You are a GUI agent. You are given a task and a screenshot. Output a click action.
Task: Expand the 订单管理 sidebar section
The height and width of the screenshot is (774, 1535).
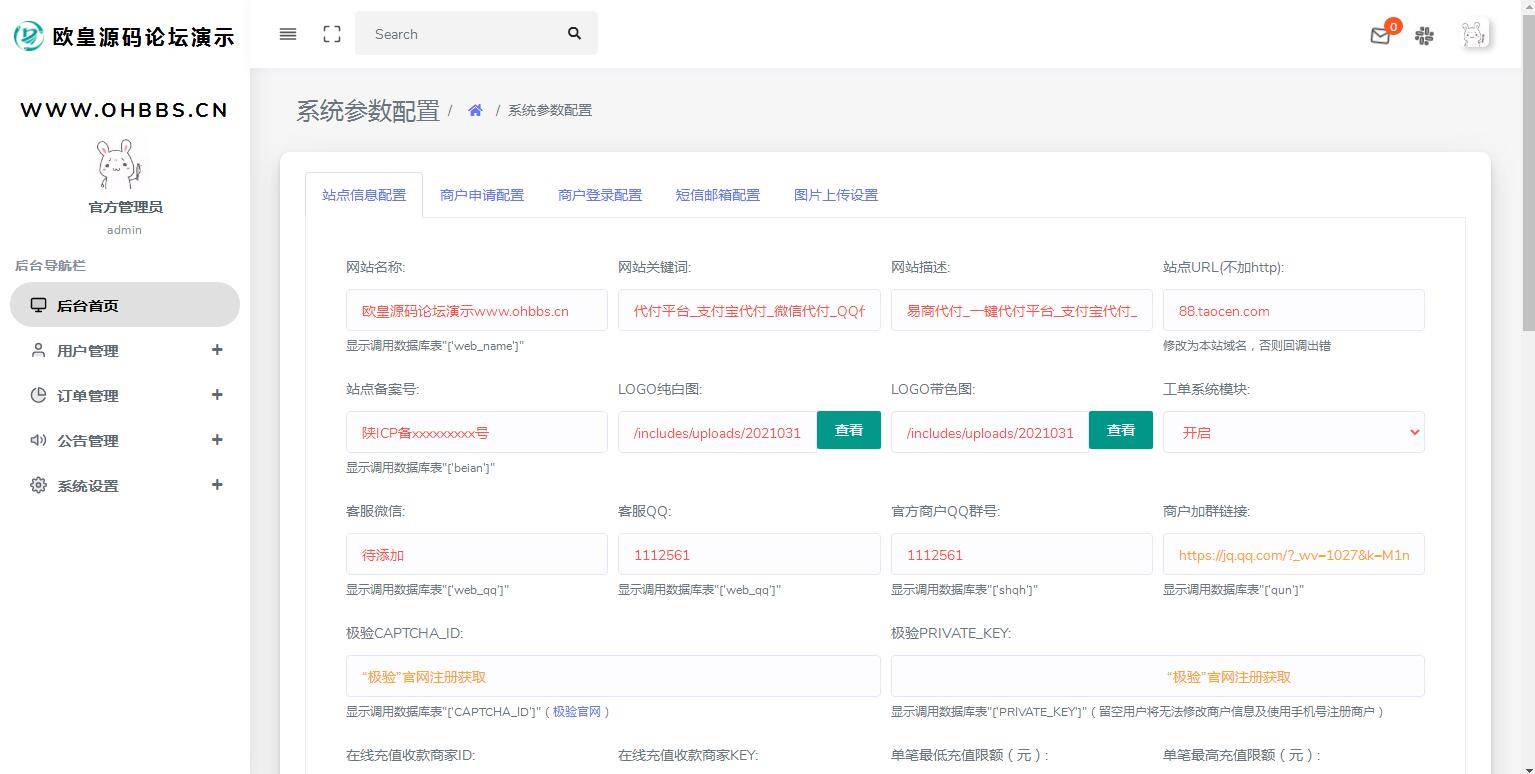click(x=216, y=395)
